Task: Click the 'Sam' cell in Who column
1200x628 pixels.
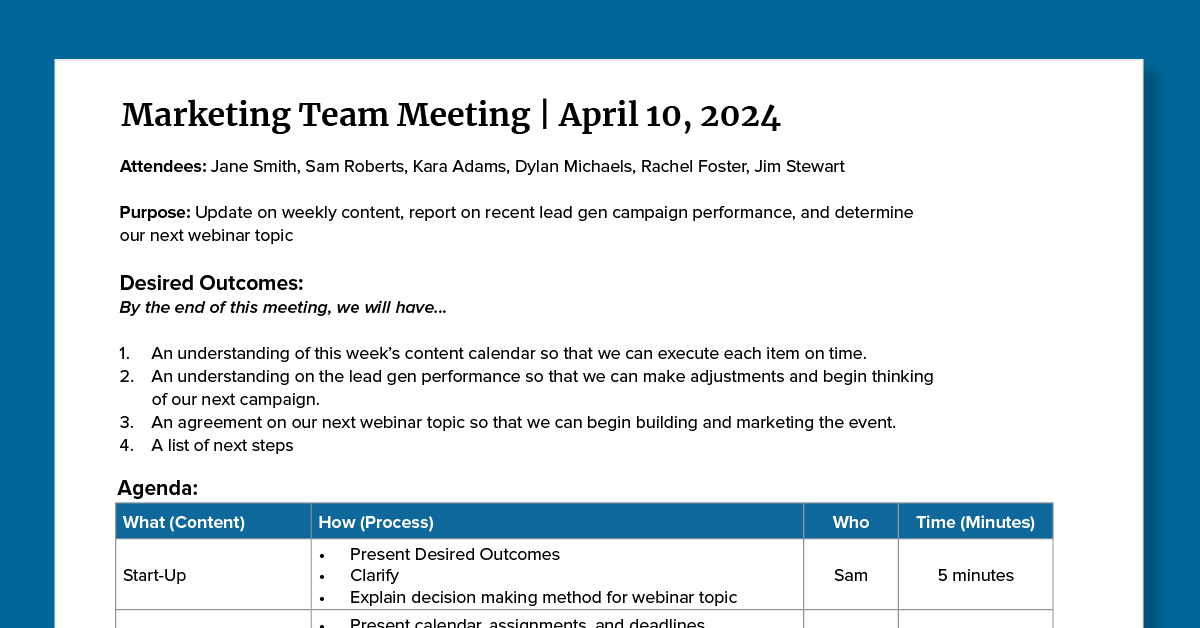Action: [851, 576]
